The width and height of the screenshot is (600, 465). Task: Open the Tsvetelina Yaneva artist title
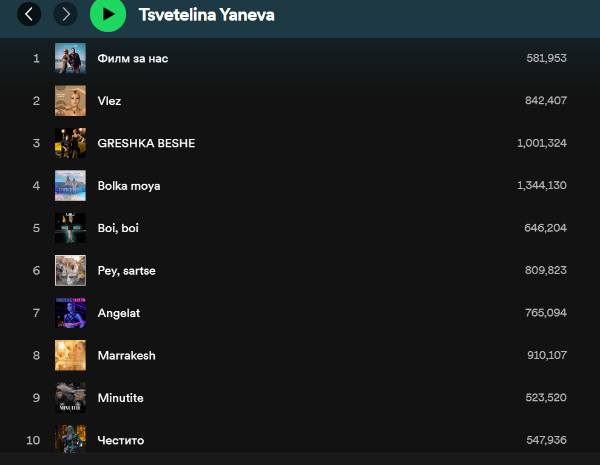coord(206,15)
